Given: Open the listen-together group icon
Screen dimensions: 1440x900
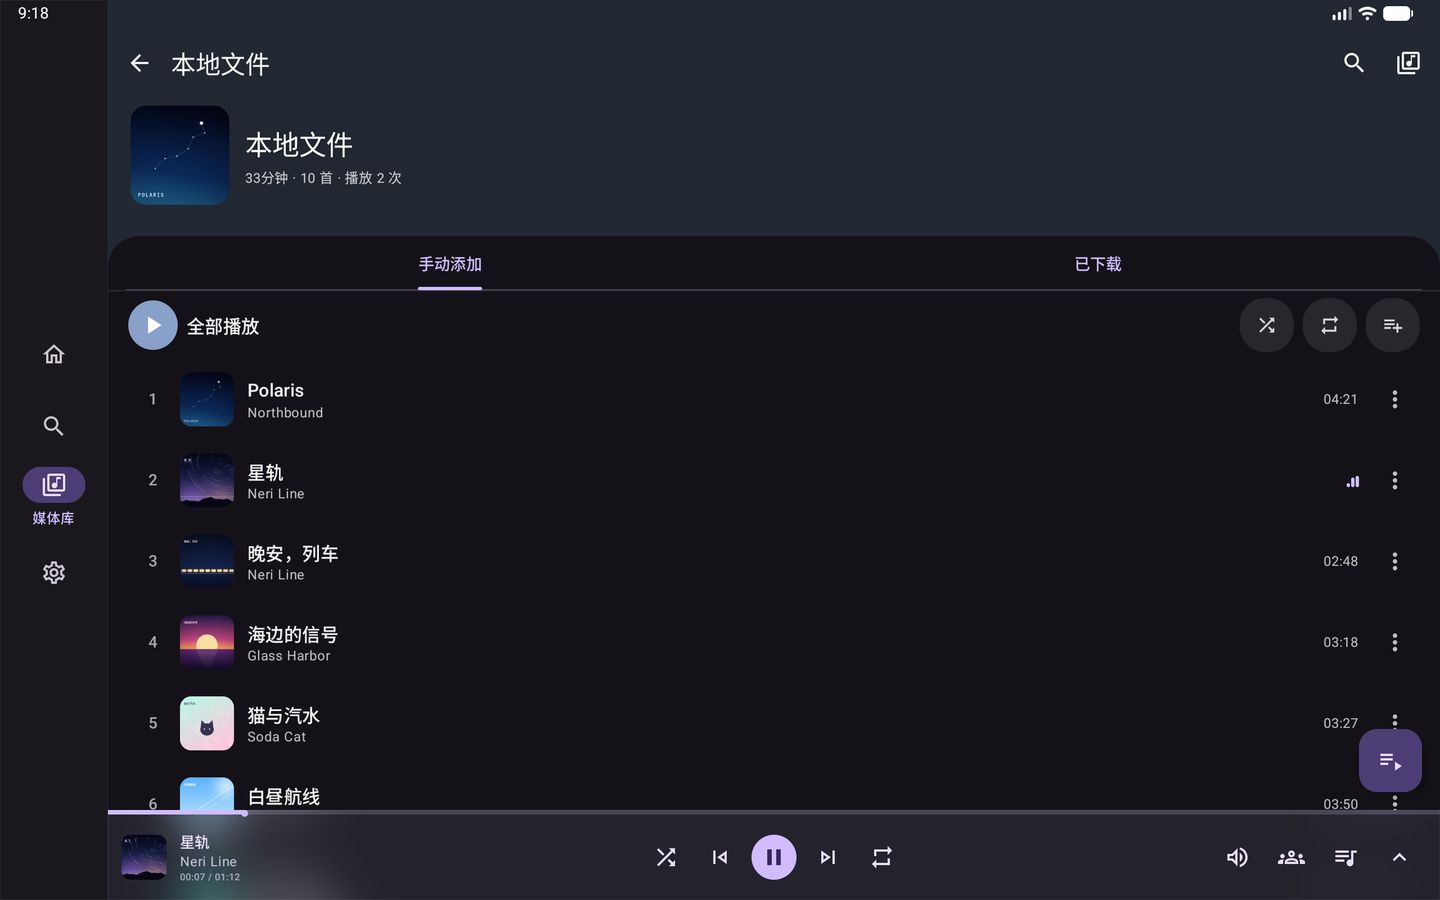Looking at the screenshot, I should (x=1291, y=857).
